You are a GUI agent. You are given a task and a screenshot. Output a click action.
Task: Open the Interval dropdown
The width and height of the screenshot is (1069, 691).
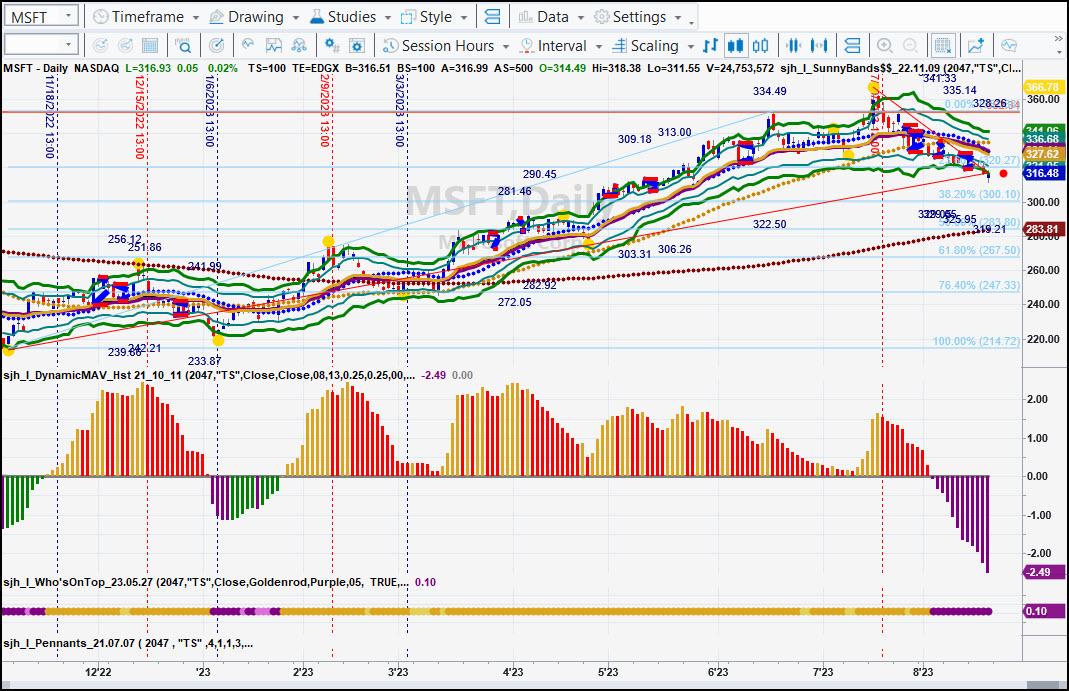point(560,46)
